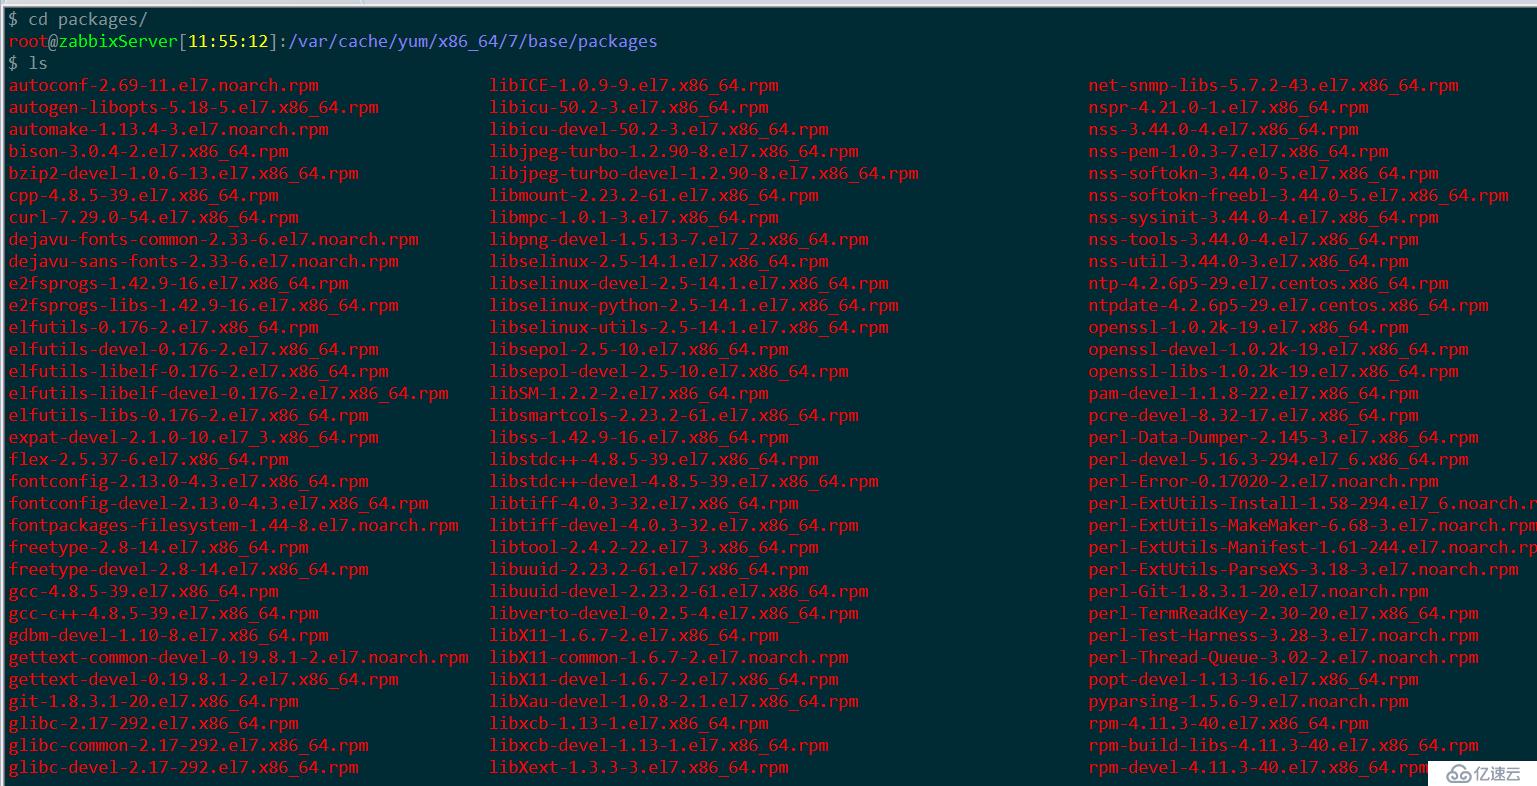Click glibc-common-2.17-292.el7.x86_64.rpm filename
Screen dimensions: 1537x786
click(189, 746)
